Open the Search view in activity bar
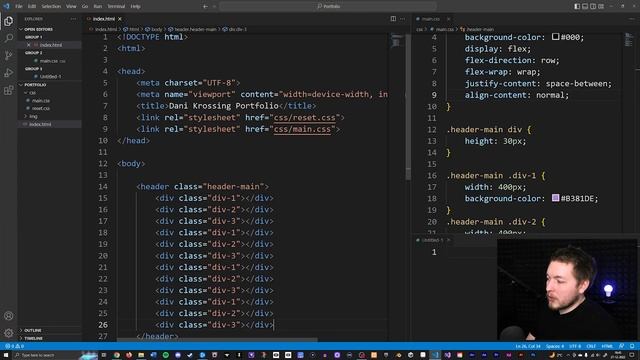 (x=9, y=38)
